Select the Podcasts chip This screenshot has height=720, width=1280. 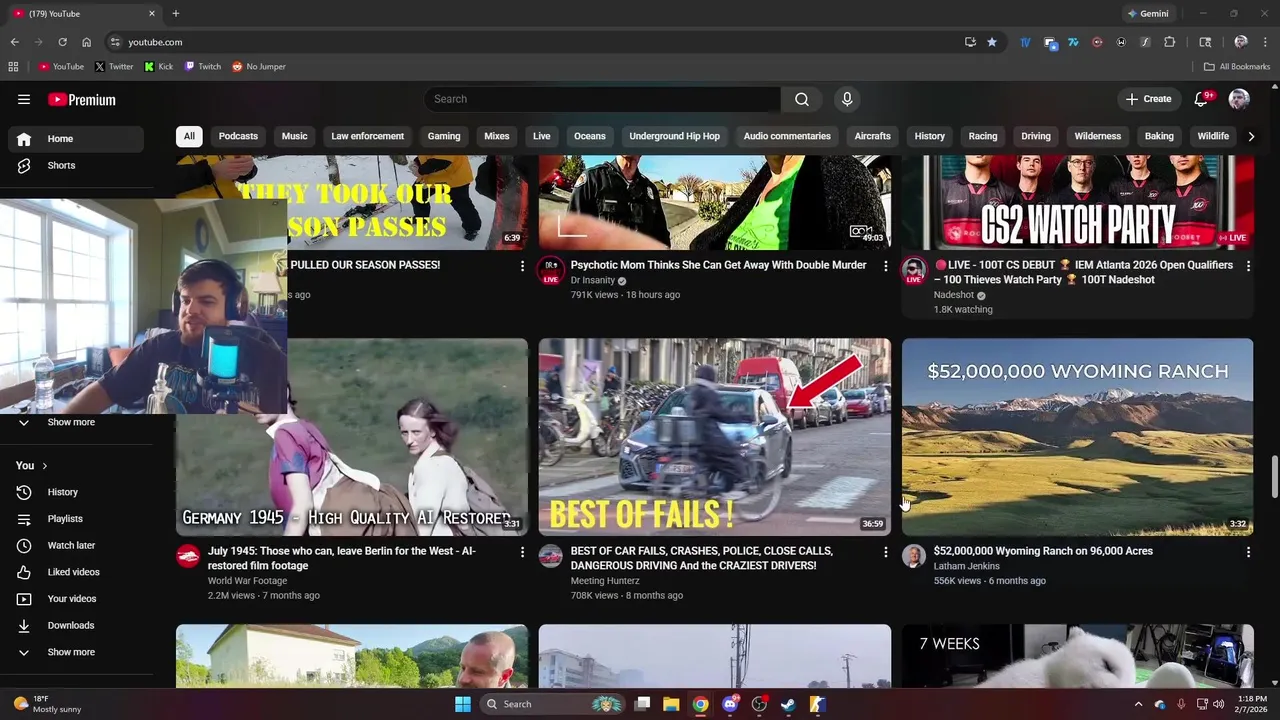click(238, 136)
